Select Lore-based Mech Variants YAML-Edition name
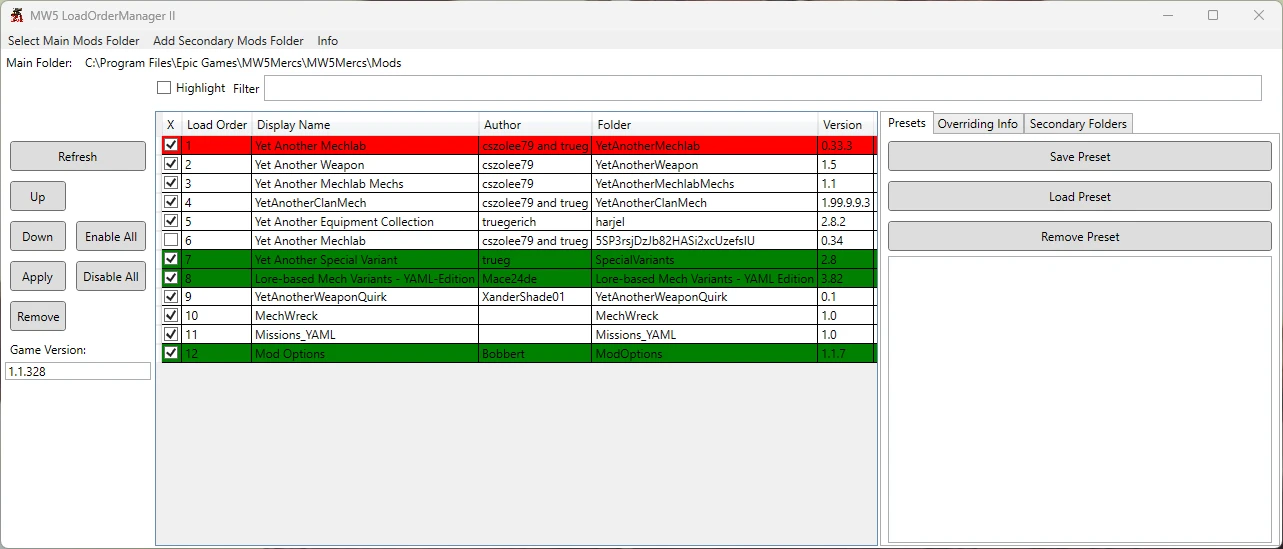 coord(365,278)
